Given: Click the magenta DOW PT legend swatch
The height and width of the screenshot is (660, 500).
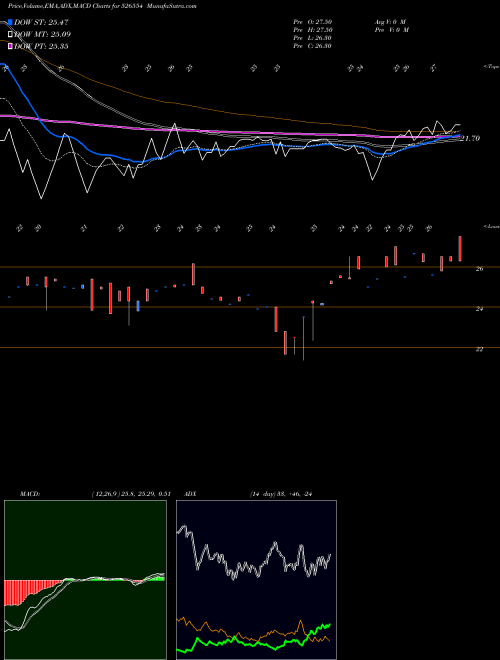Looking at the screenshot, I should tap(10, 46).
